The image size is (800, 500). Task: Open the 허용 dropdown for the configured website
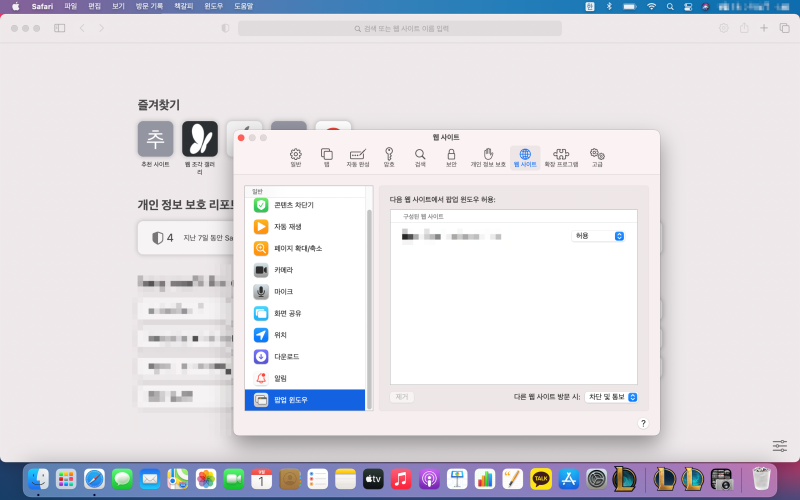[x=597, y=236]
